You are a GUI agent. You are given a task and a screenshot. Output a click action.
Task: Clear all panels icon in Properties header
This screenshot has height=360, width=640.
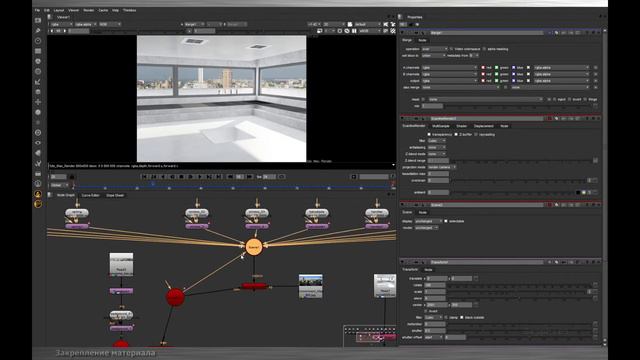pyautogui.click(x=417, y=24)
